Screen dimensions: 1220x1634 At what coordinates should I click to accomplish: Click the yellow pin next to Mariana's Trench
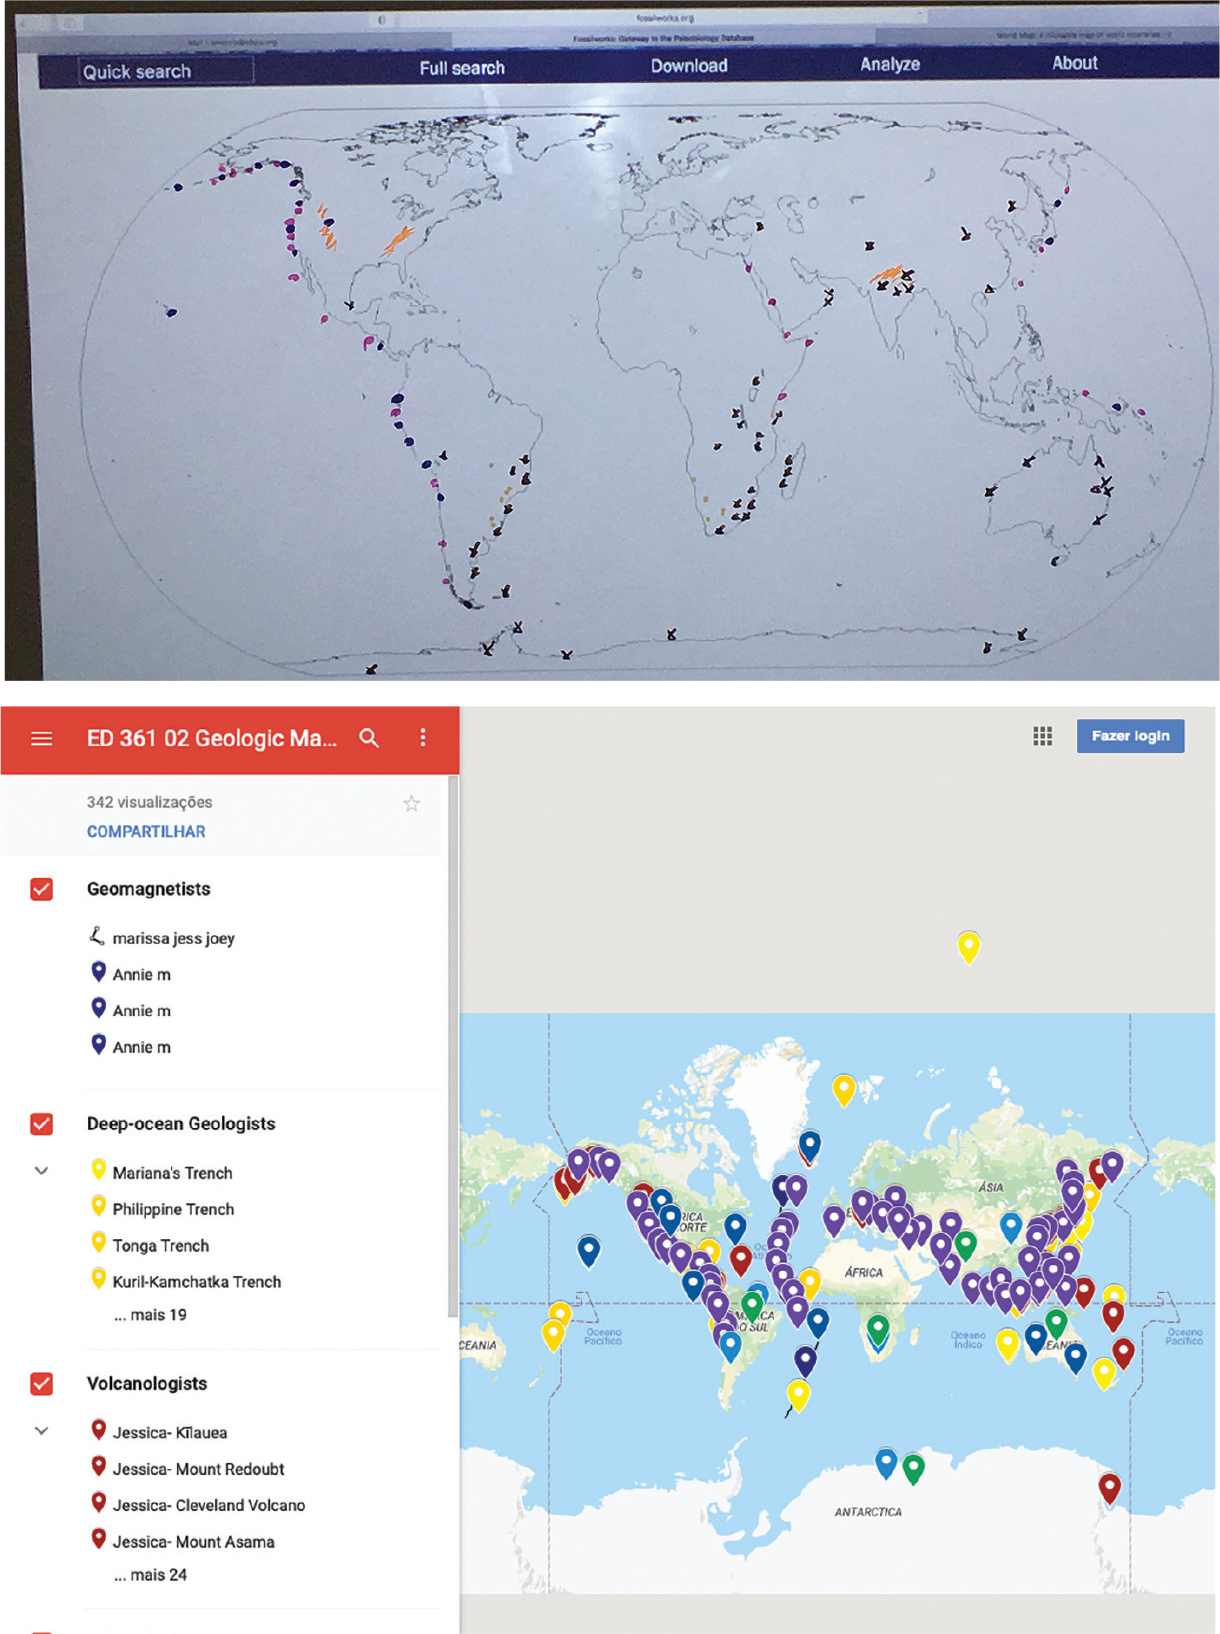point(98,1170)
